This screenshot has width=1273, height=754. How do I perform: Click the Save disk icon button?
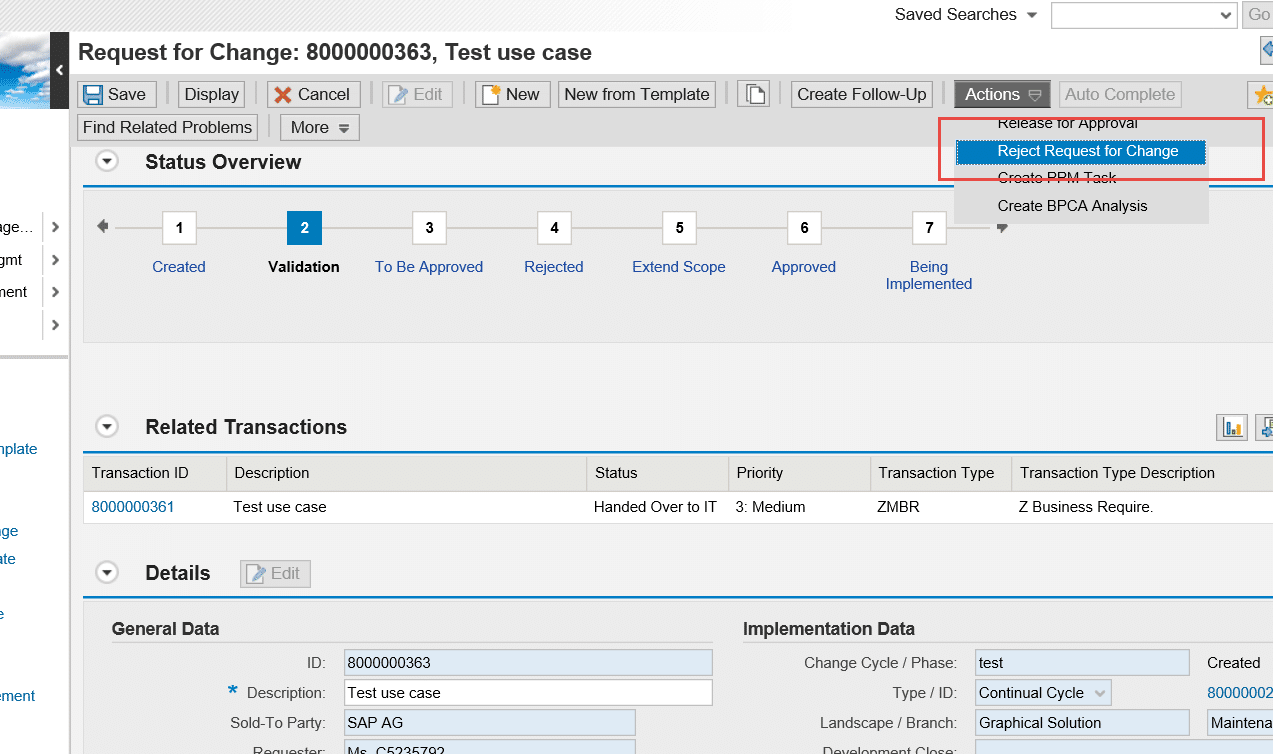click(116, 94)
